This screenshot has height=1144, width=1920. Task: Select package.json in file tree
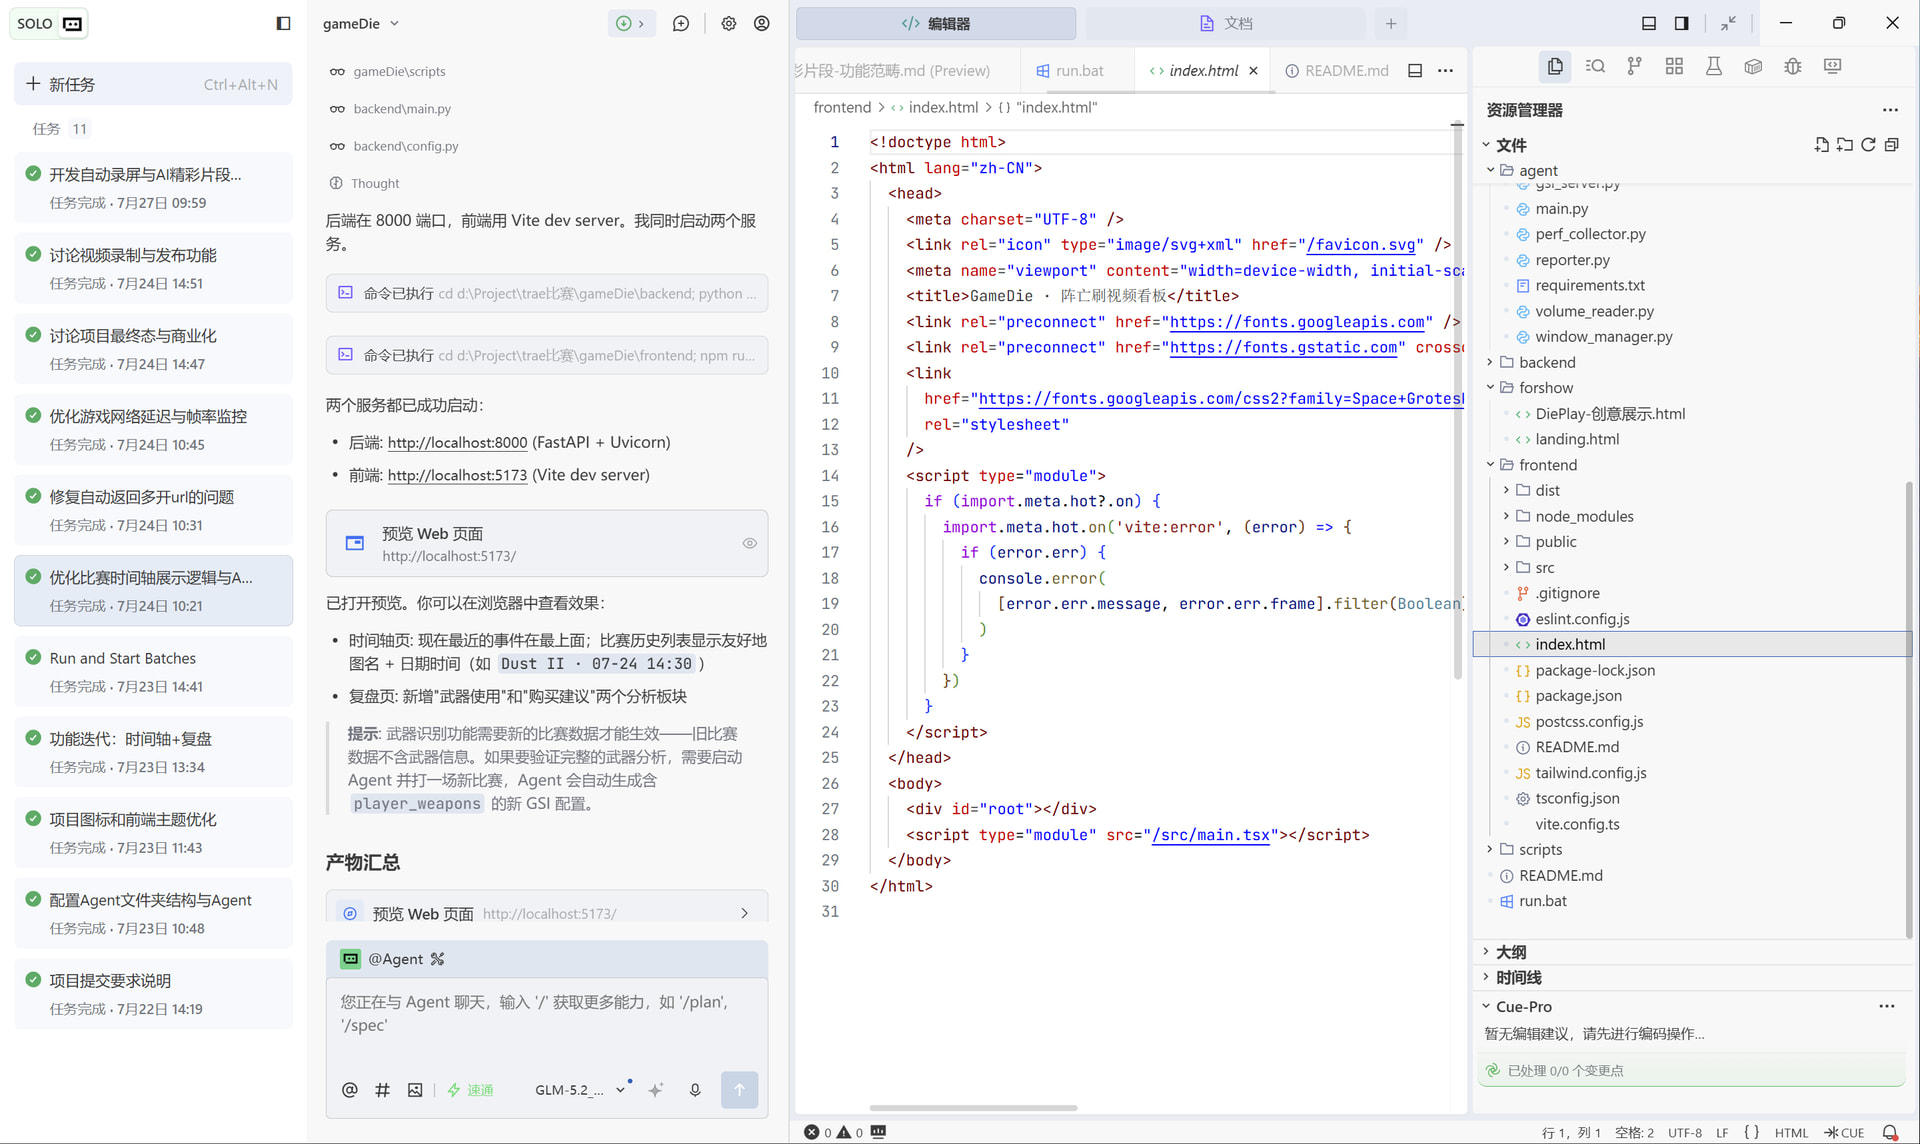coord(1578,696)
